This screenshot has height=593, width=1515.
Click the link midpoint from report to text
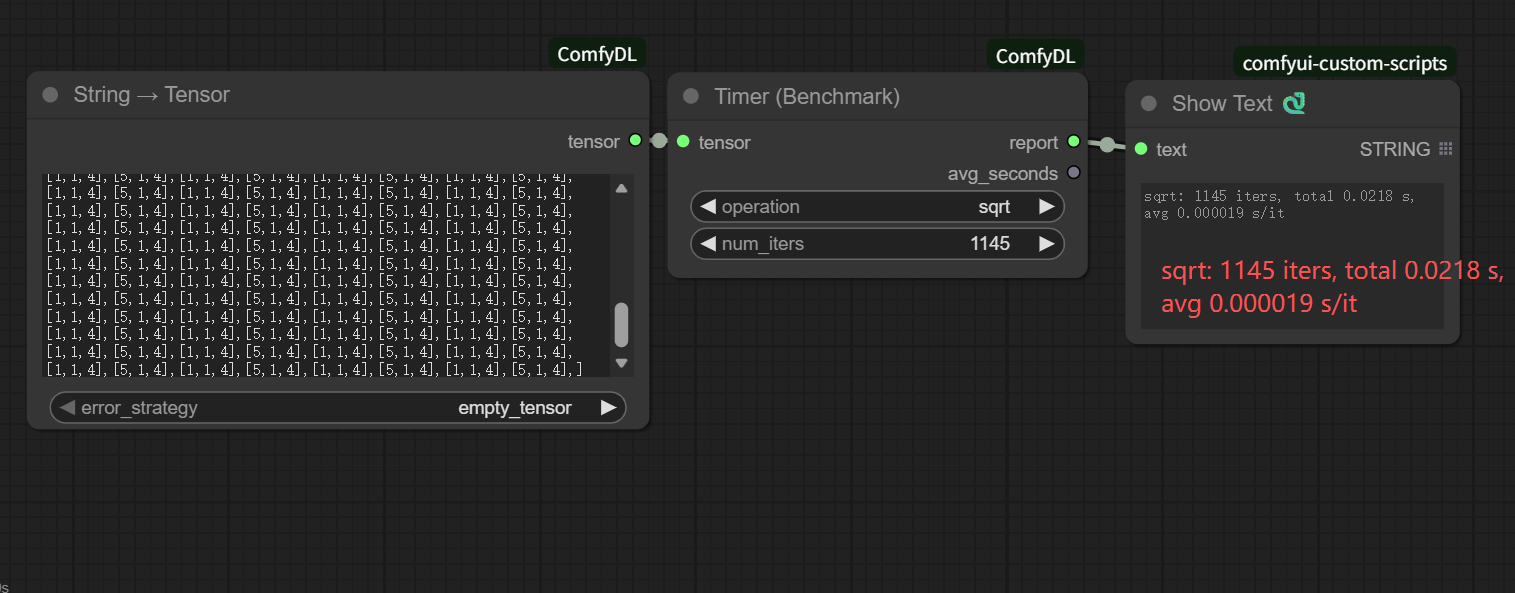[1107, 145]
